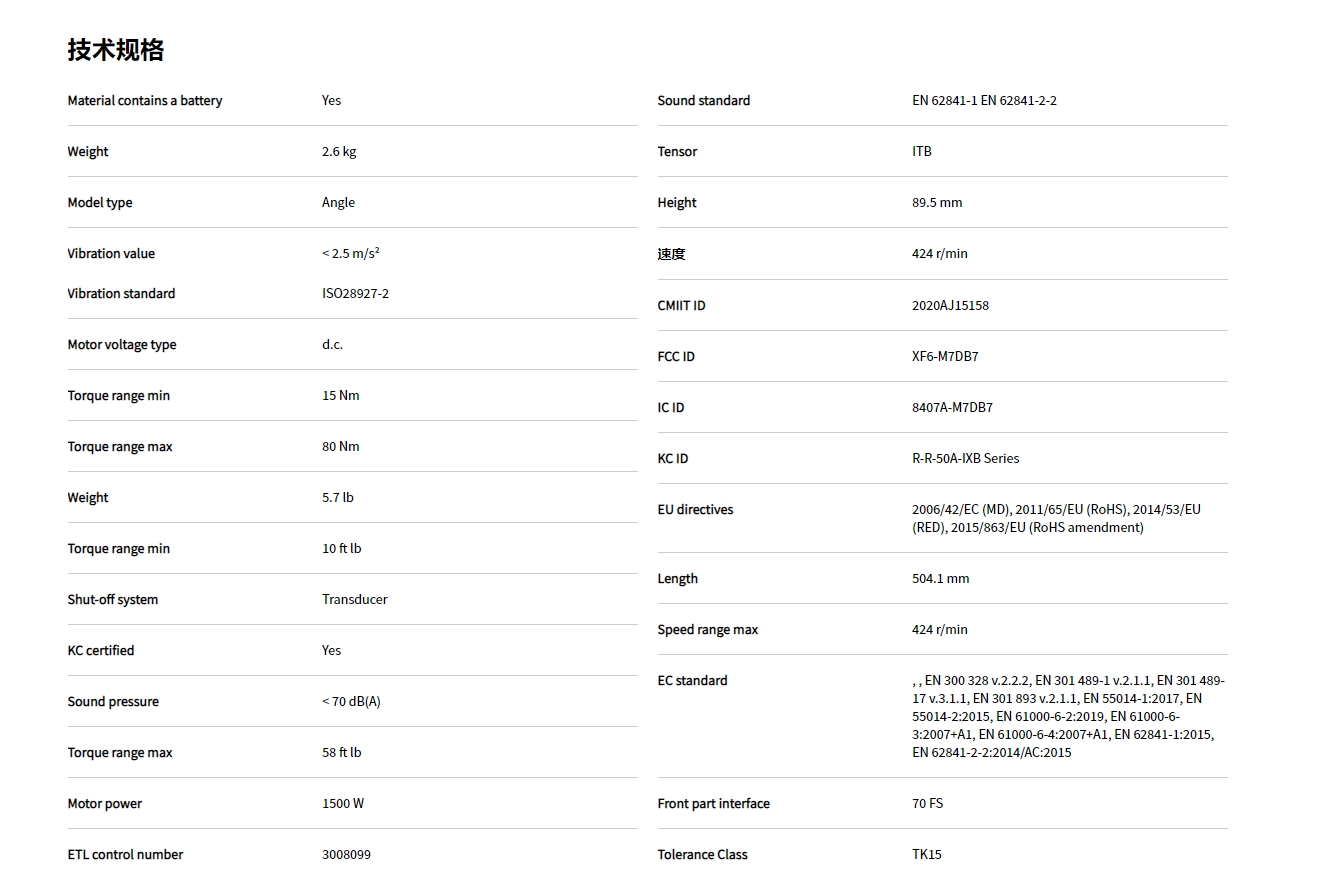1317x878 pixels.
Task: Click the 'Motor voltage type' label
Action: click(122, 344)
